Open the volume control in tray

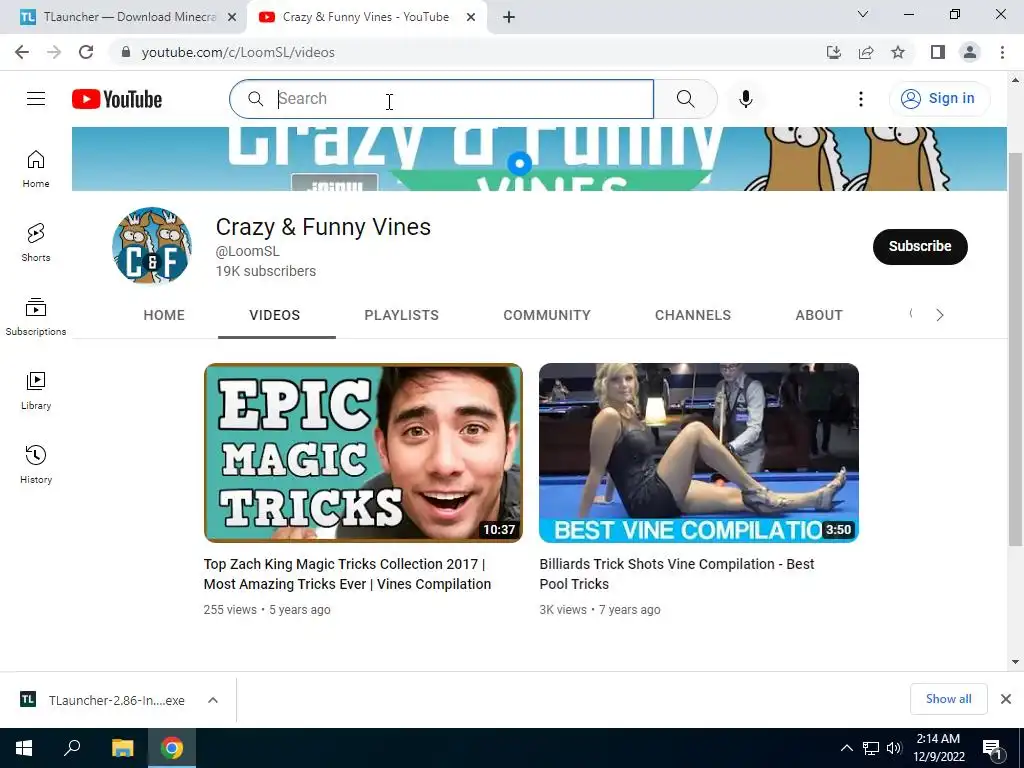pos(894,748)
